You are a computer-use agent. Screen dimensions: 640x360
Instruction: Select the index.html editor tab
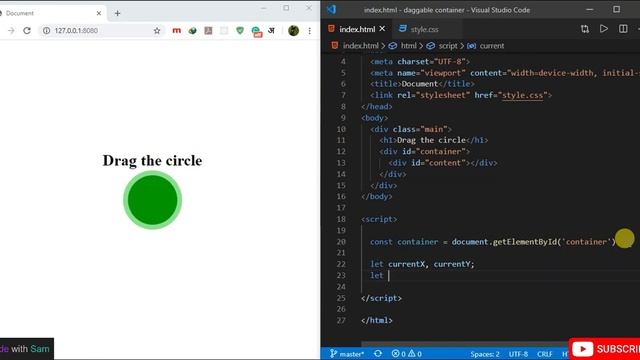point(357,29)
